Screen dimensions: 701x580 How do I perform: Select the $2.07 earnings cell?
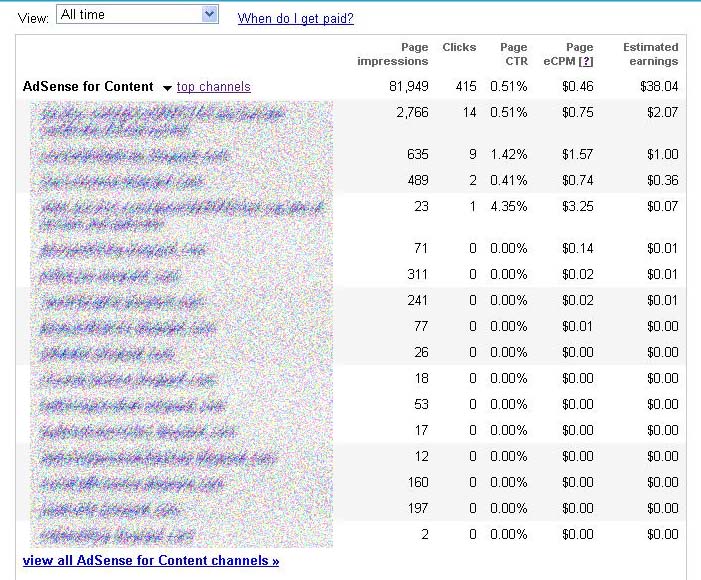point(663,112)
